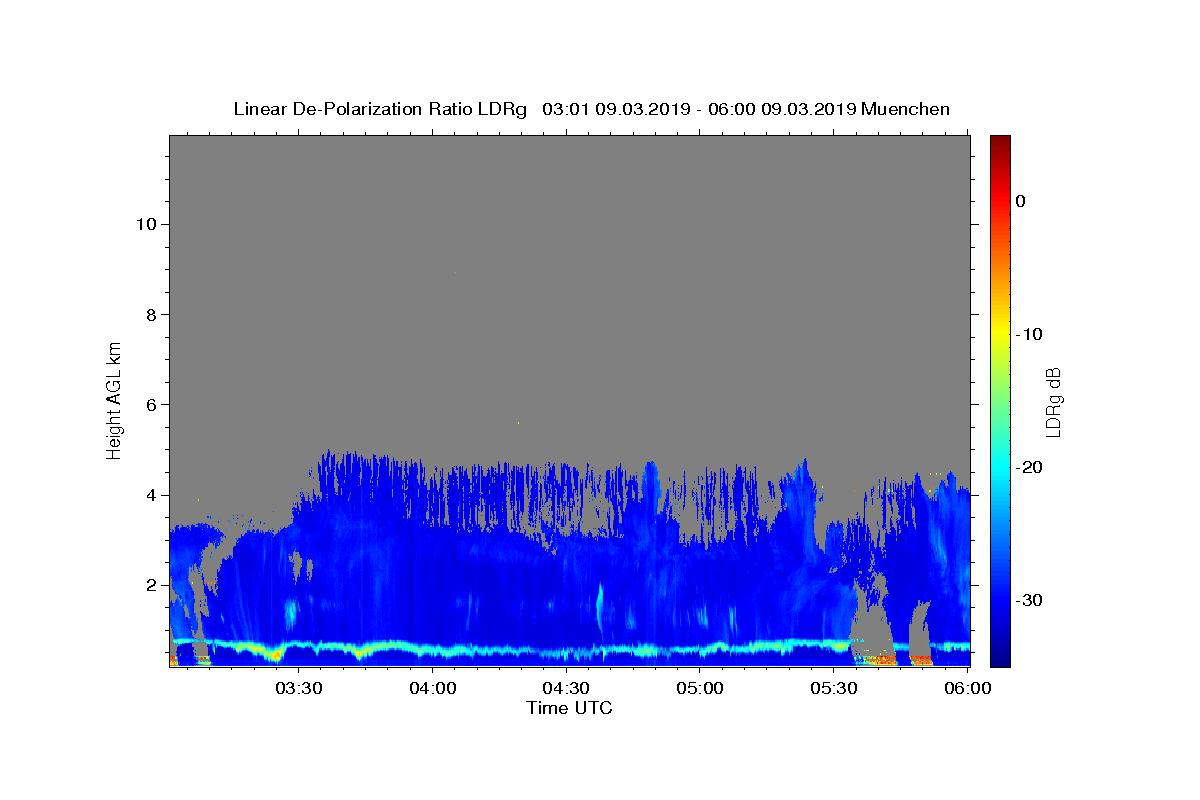Click the height axis label 4
1200x800 pixels.
point(151,495)
